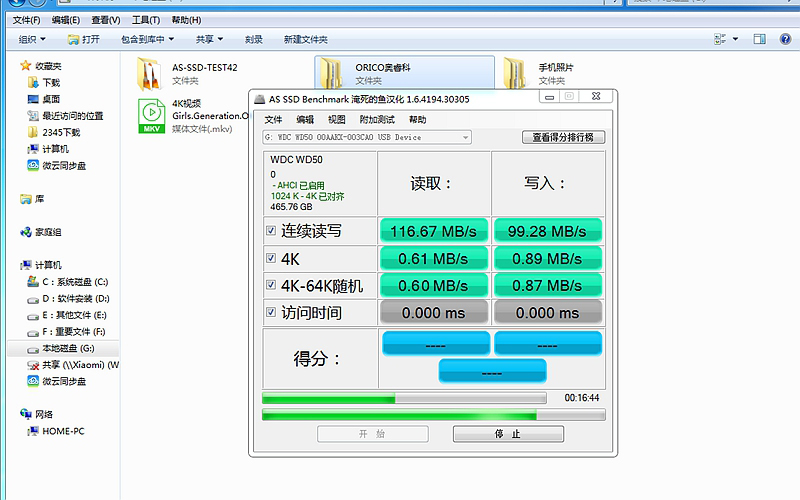Open 共享 dropdown in Explorer toolbar
This screenshot has width=800, height=500.
tap(210, 39)
